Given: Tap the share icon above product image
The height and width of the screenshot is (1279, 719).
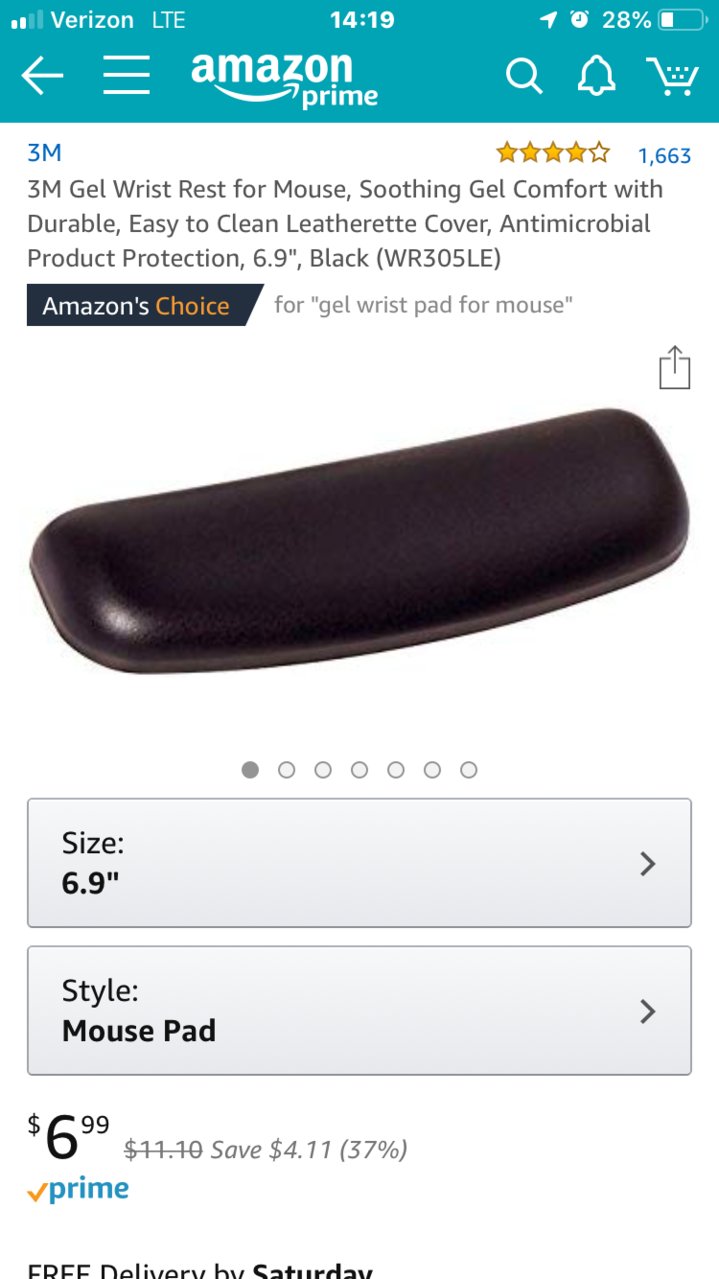Looking at the screenshot, I should pyautogui.click(x=674, y=367).
